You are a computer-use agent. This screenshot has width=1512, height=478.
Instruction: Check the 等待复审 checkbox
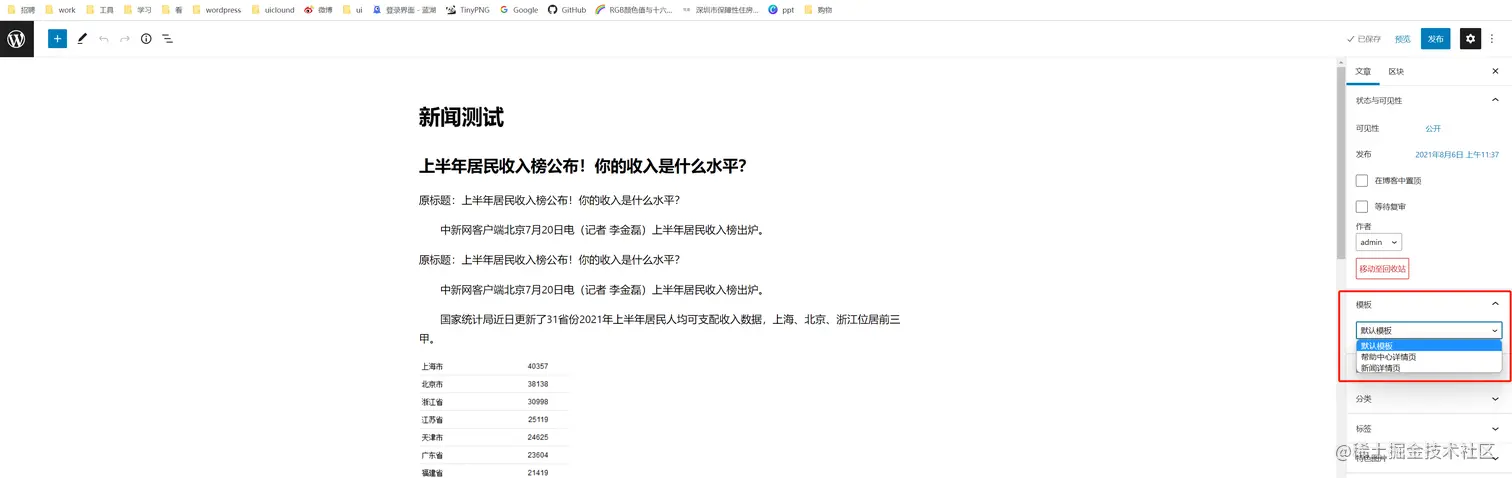tap(1362, 207)
